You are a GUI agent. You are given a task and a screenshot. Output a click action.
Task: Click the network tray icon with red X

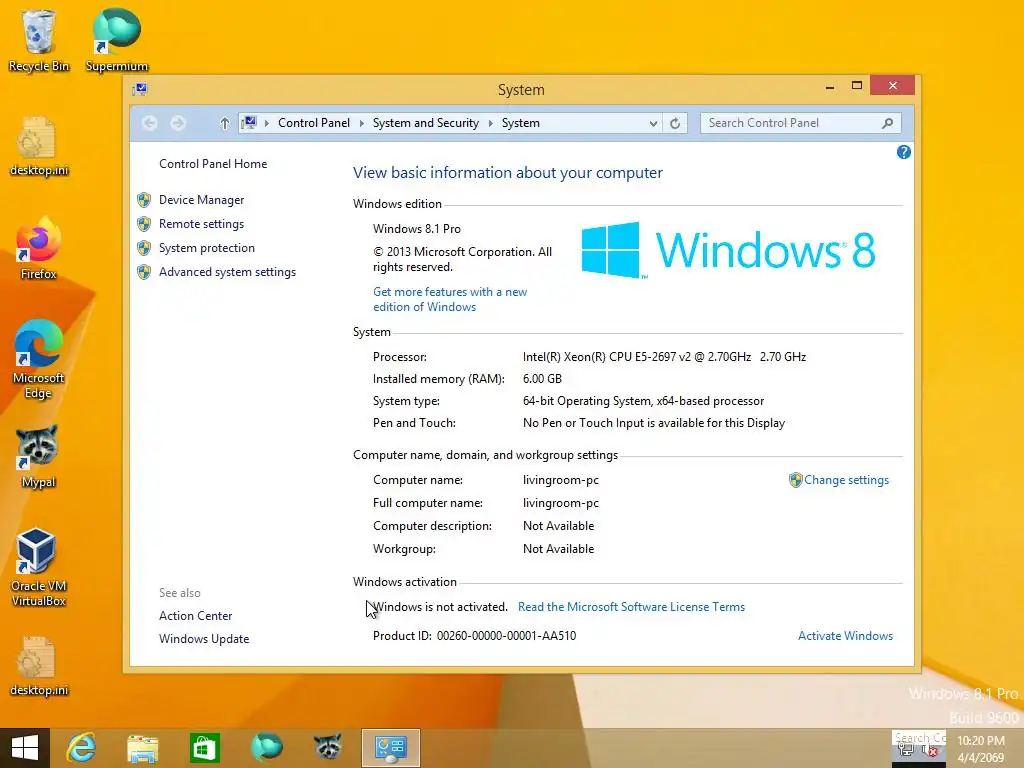pos(930,750)
